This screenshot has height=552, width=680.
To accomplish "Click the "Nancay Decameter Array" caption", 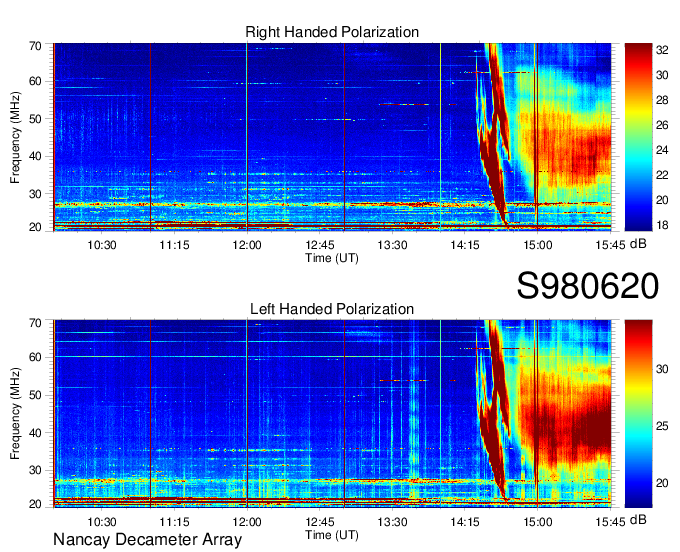I will (147, 540).
